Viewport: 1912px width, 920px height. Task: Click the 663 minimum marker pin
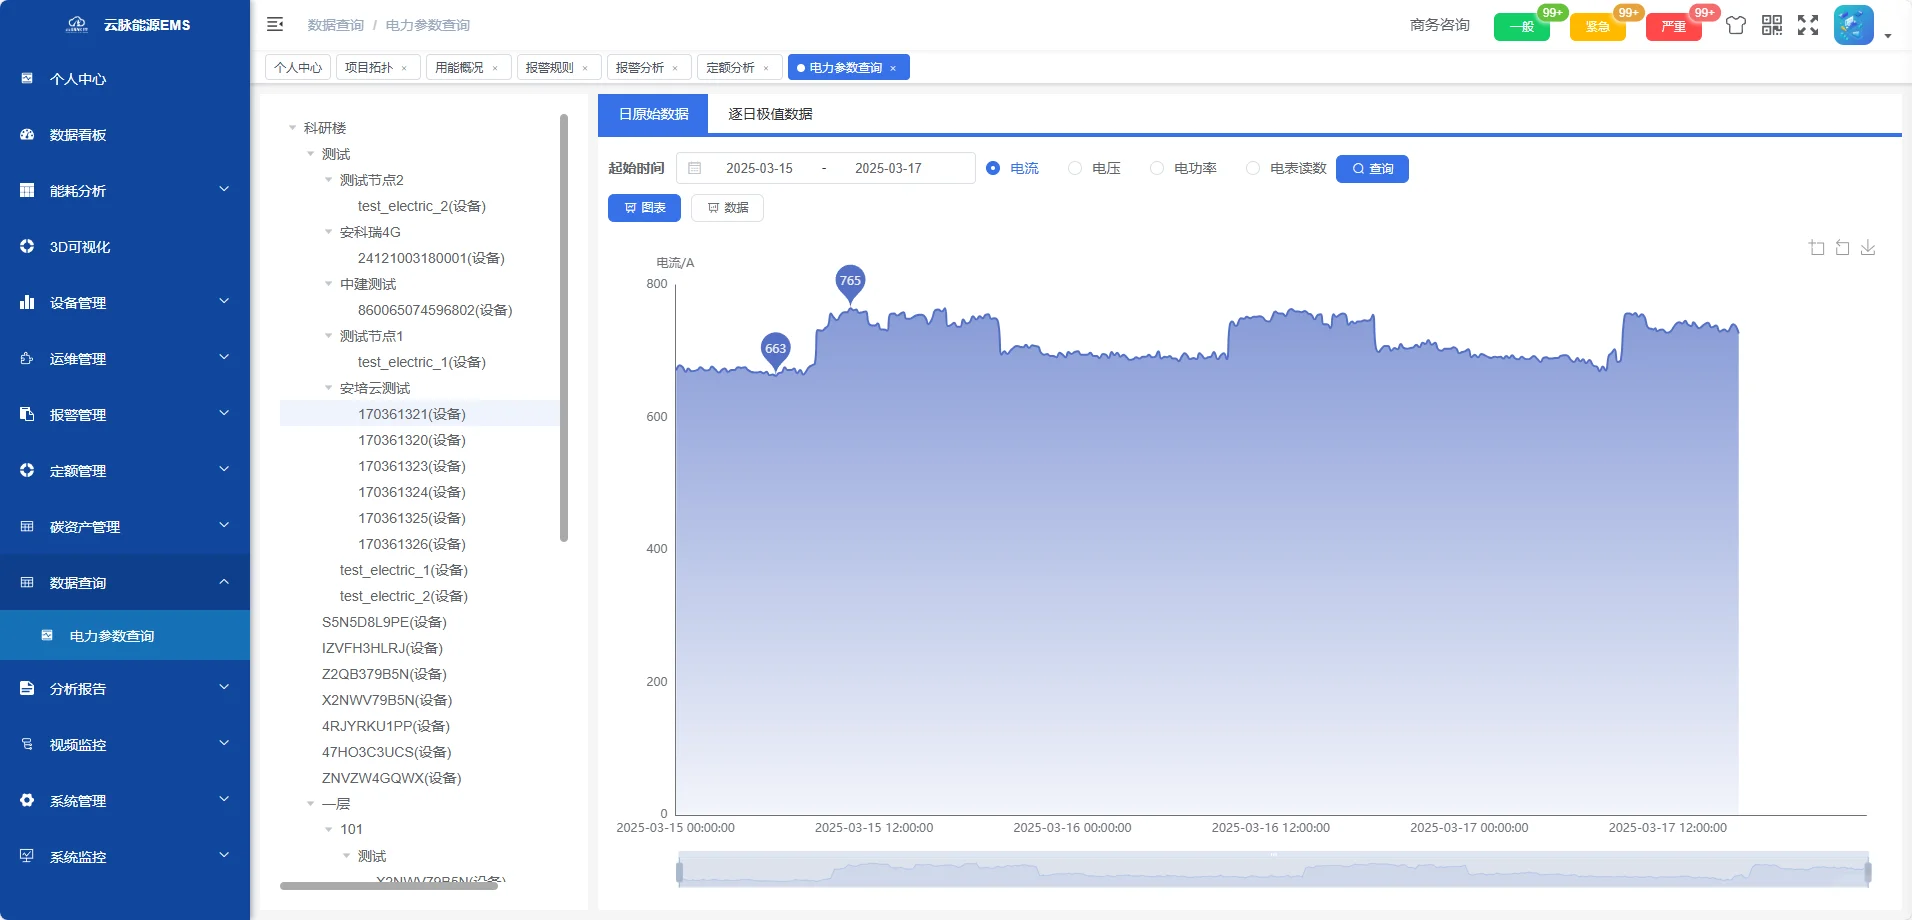tap(775, 351)
